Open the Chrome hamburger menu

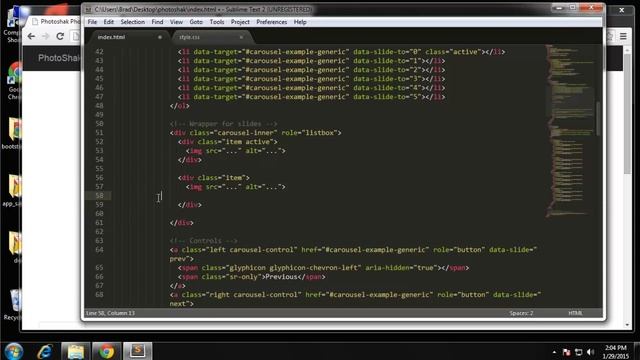(x=623, y=36)
